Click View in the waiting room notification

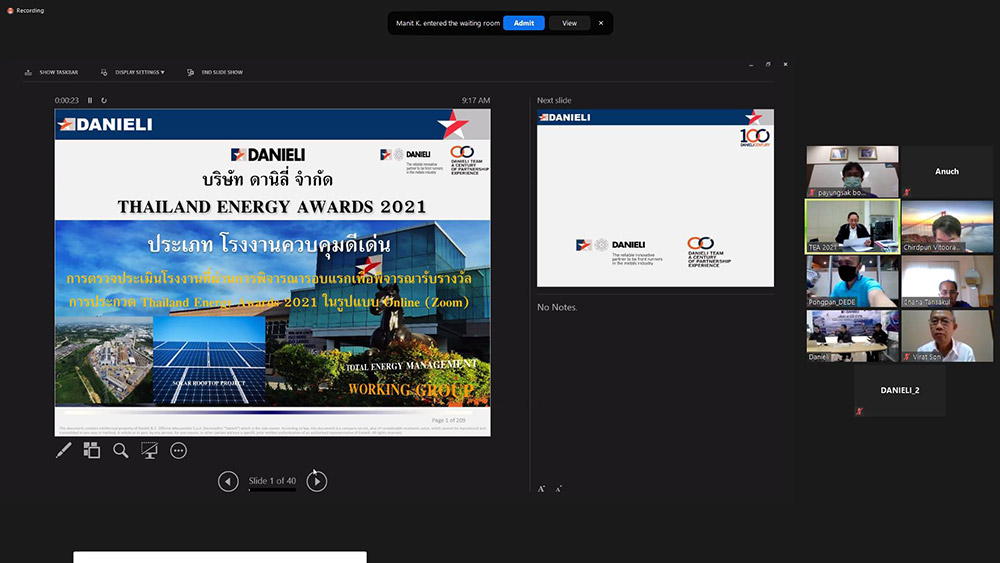tap(569, 23)
